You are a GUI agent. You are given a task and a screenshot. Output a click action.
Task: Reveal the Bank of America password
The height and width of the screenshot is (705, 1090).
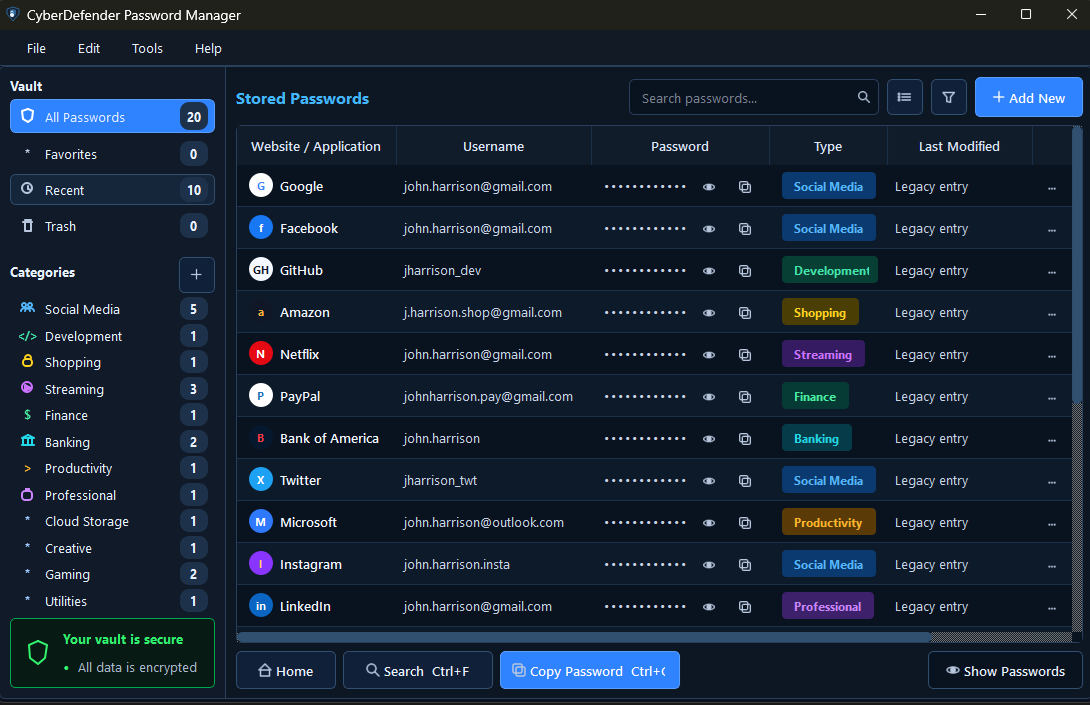pyautogui.click(x=708, y=439)
